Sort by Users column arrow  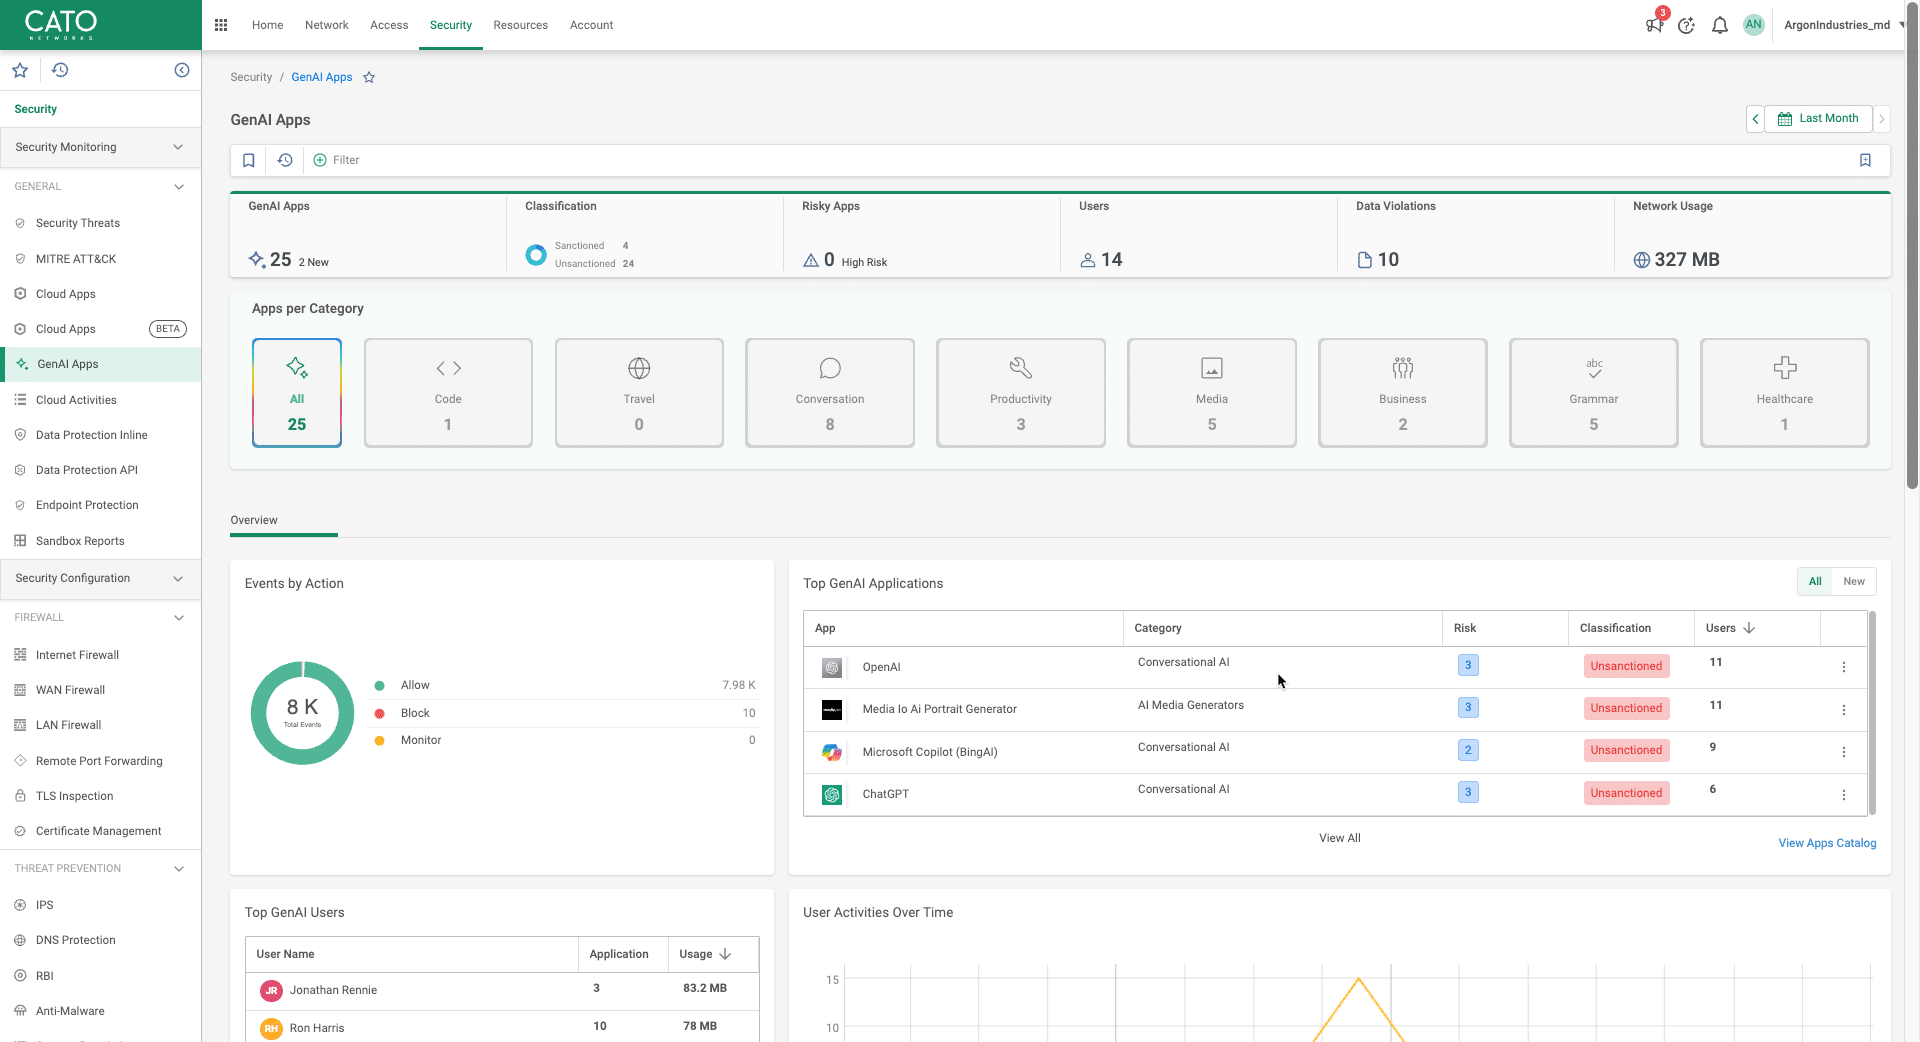(x=1749, y=628)
